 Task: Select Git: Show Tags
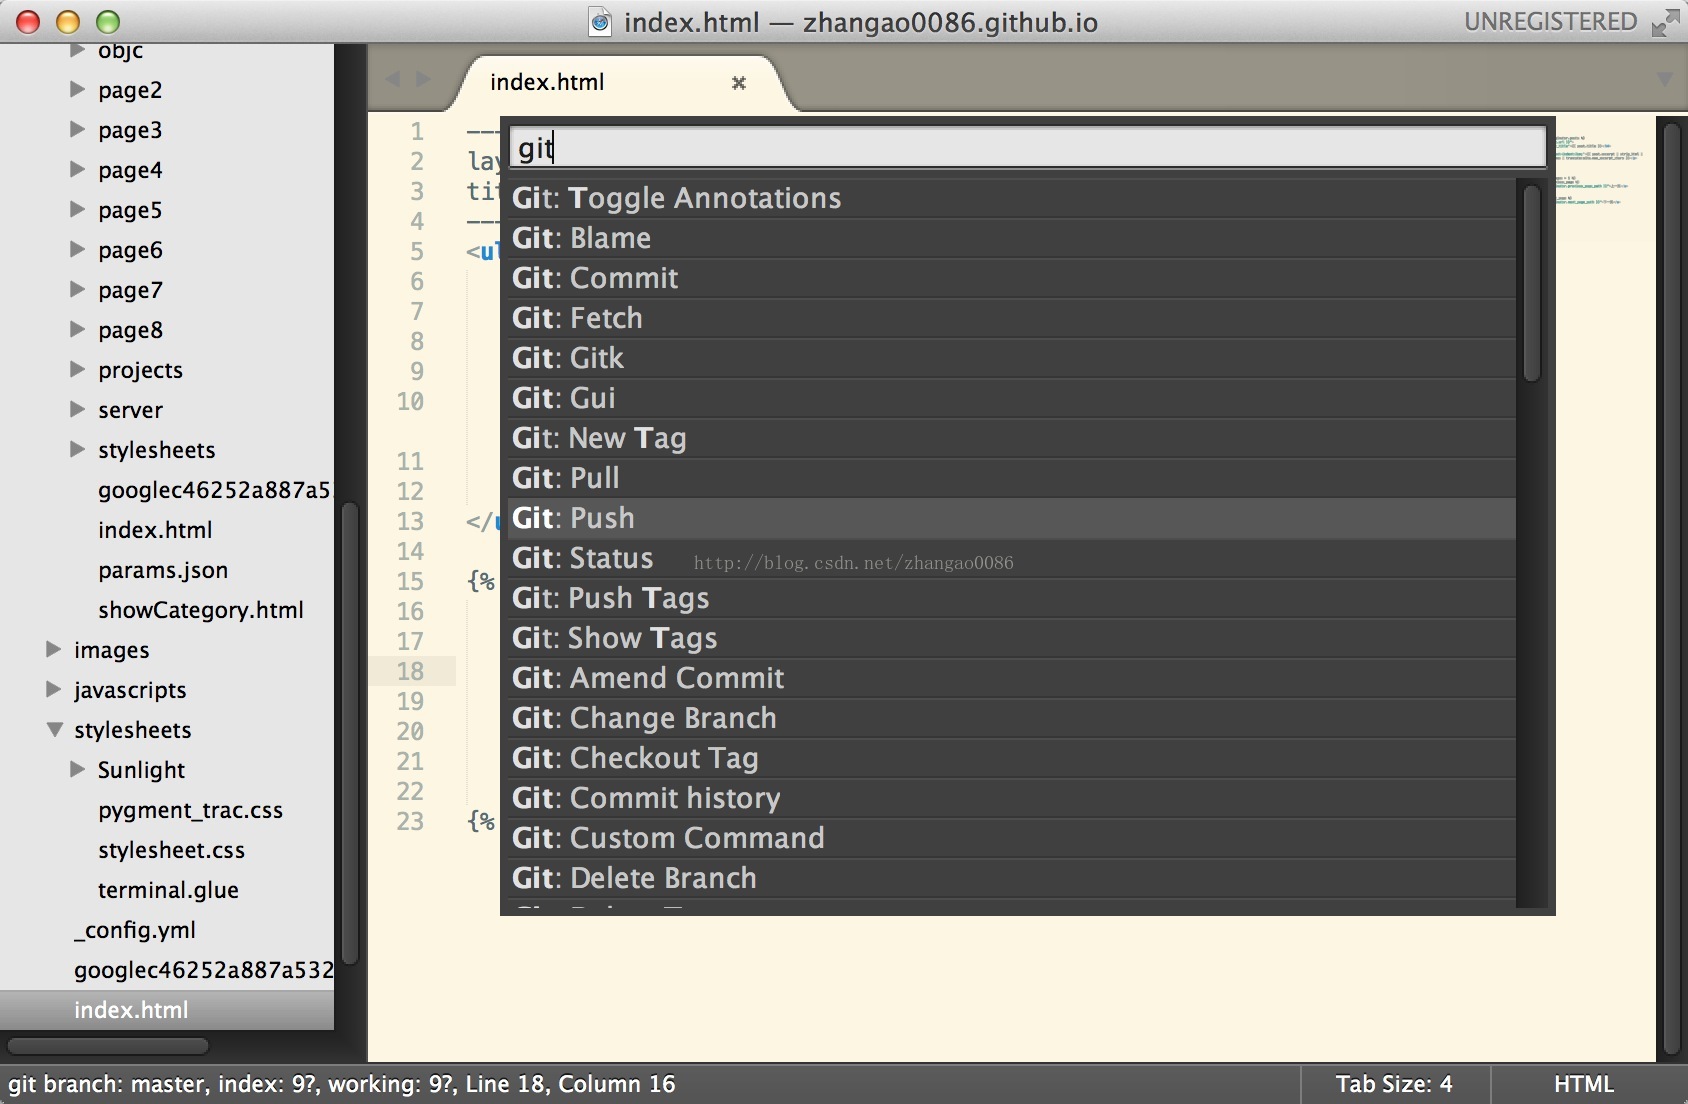(1012, 638)
